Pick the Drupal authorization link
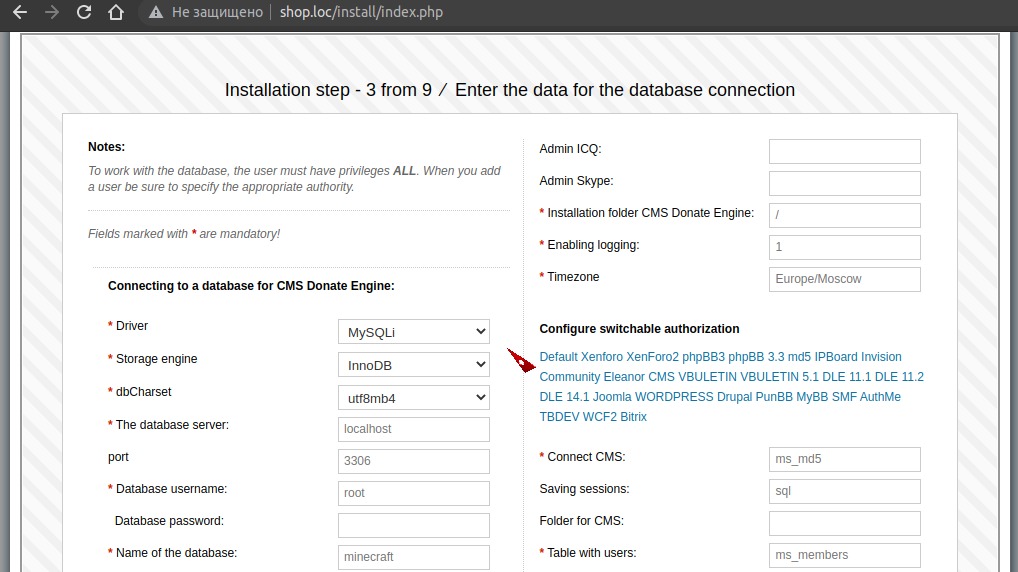 [736, 397]
